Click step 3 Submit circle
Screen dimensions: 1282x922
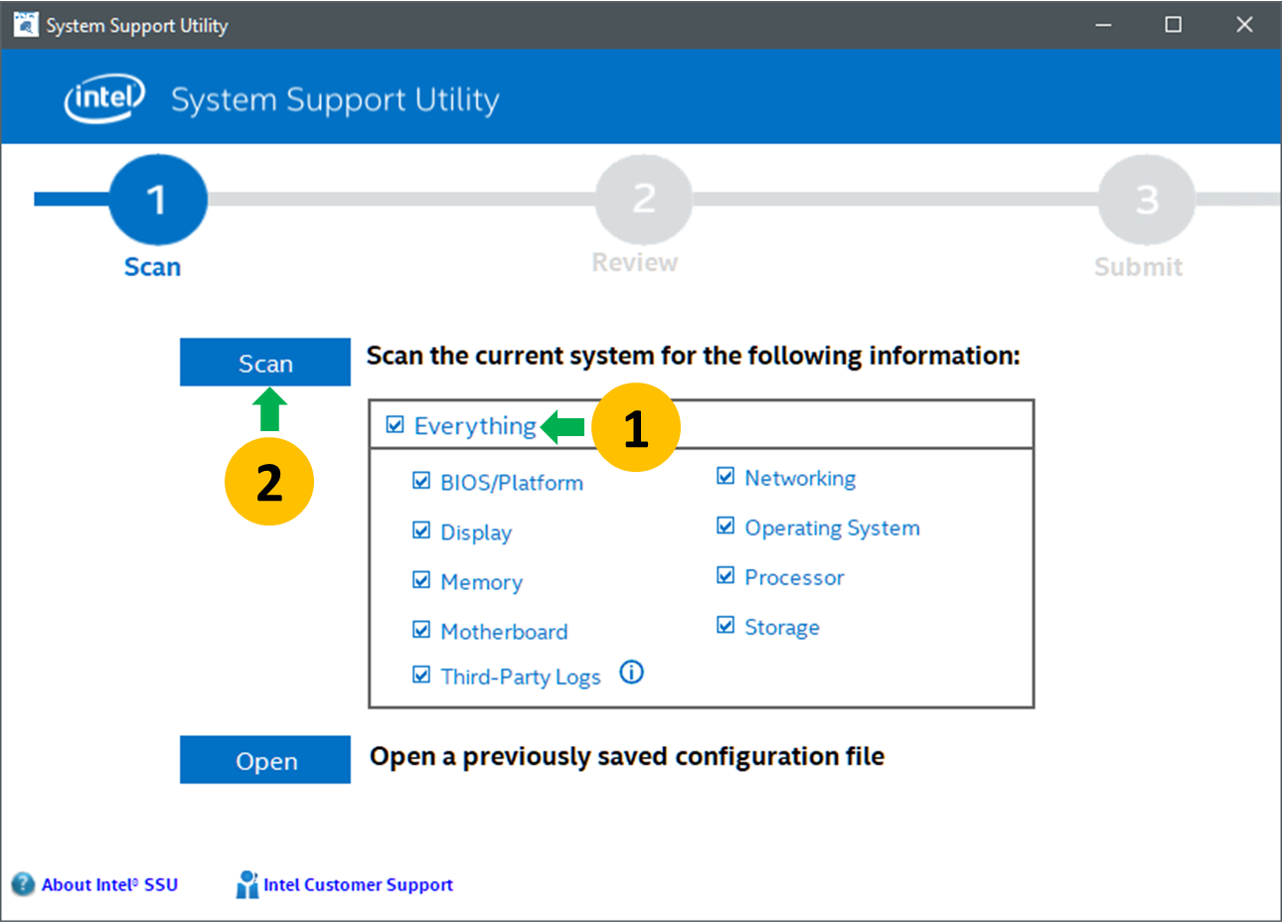1146,200
